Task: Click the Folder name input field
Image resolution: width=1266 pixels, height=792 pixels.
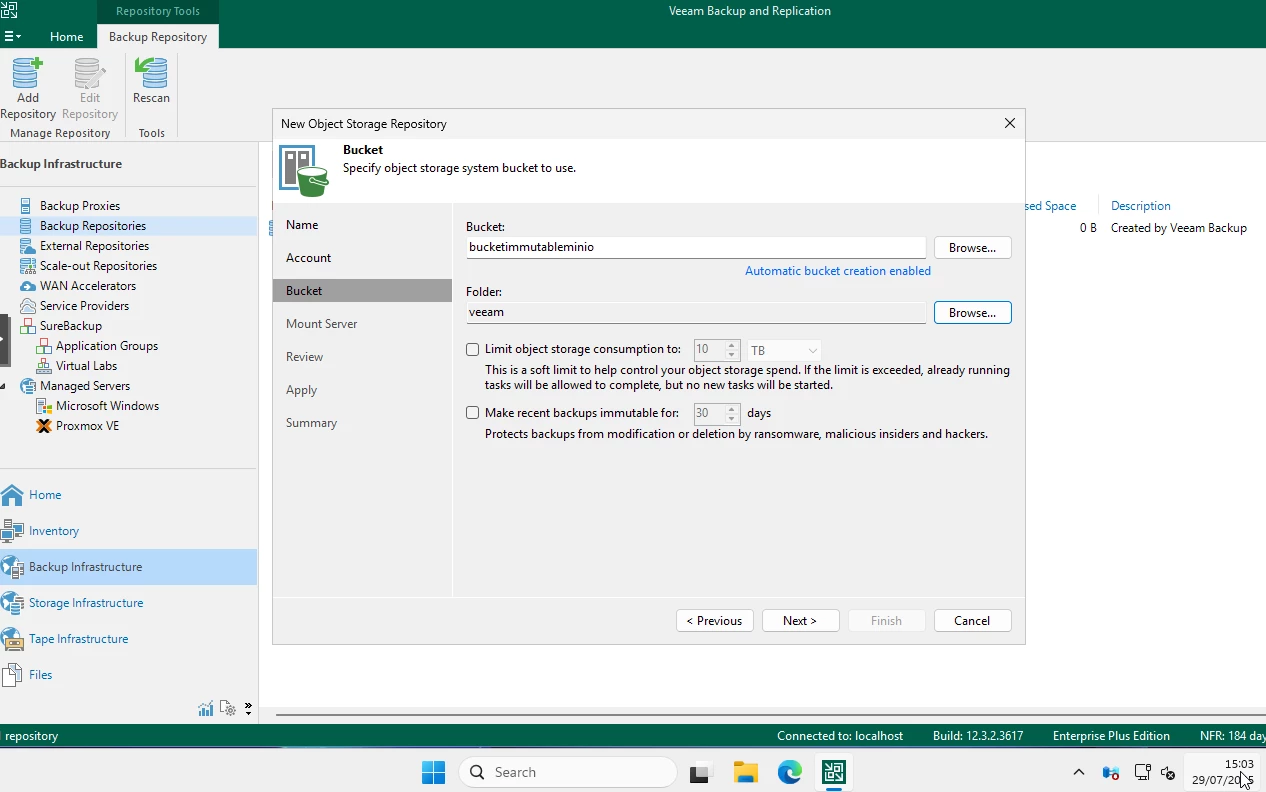Action: point(696,312)
